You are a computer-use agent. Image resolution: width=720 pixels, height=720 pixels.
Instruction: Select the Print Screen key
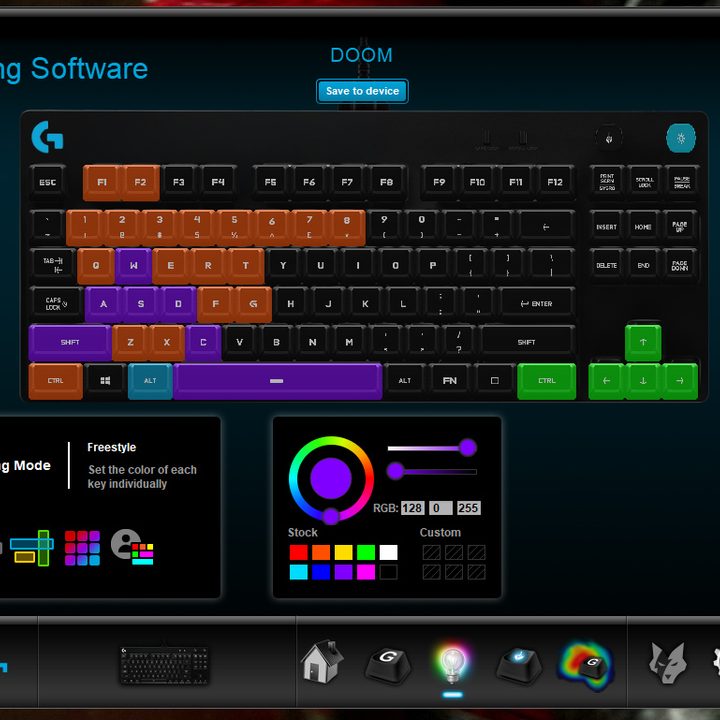[x=607, y=182]
